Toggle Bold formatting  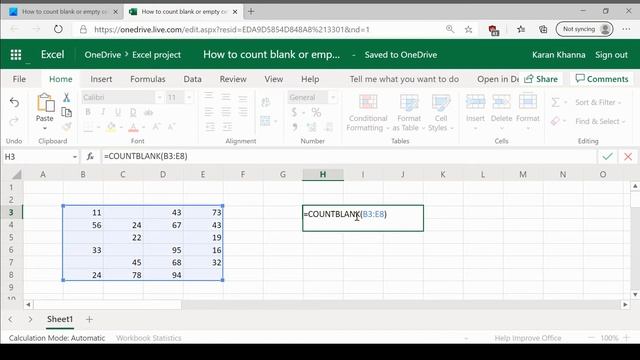click(x=88, y=112)
